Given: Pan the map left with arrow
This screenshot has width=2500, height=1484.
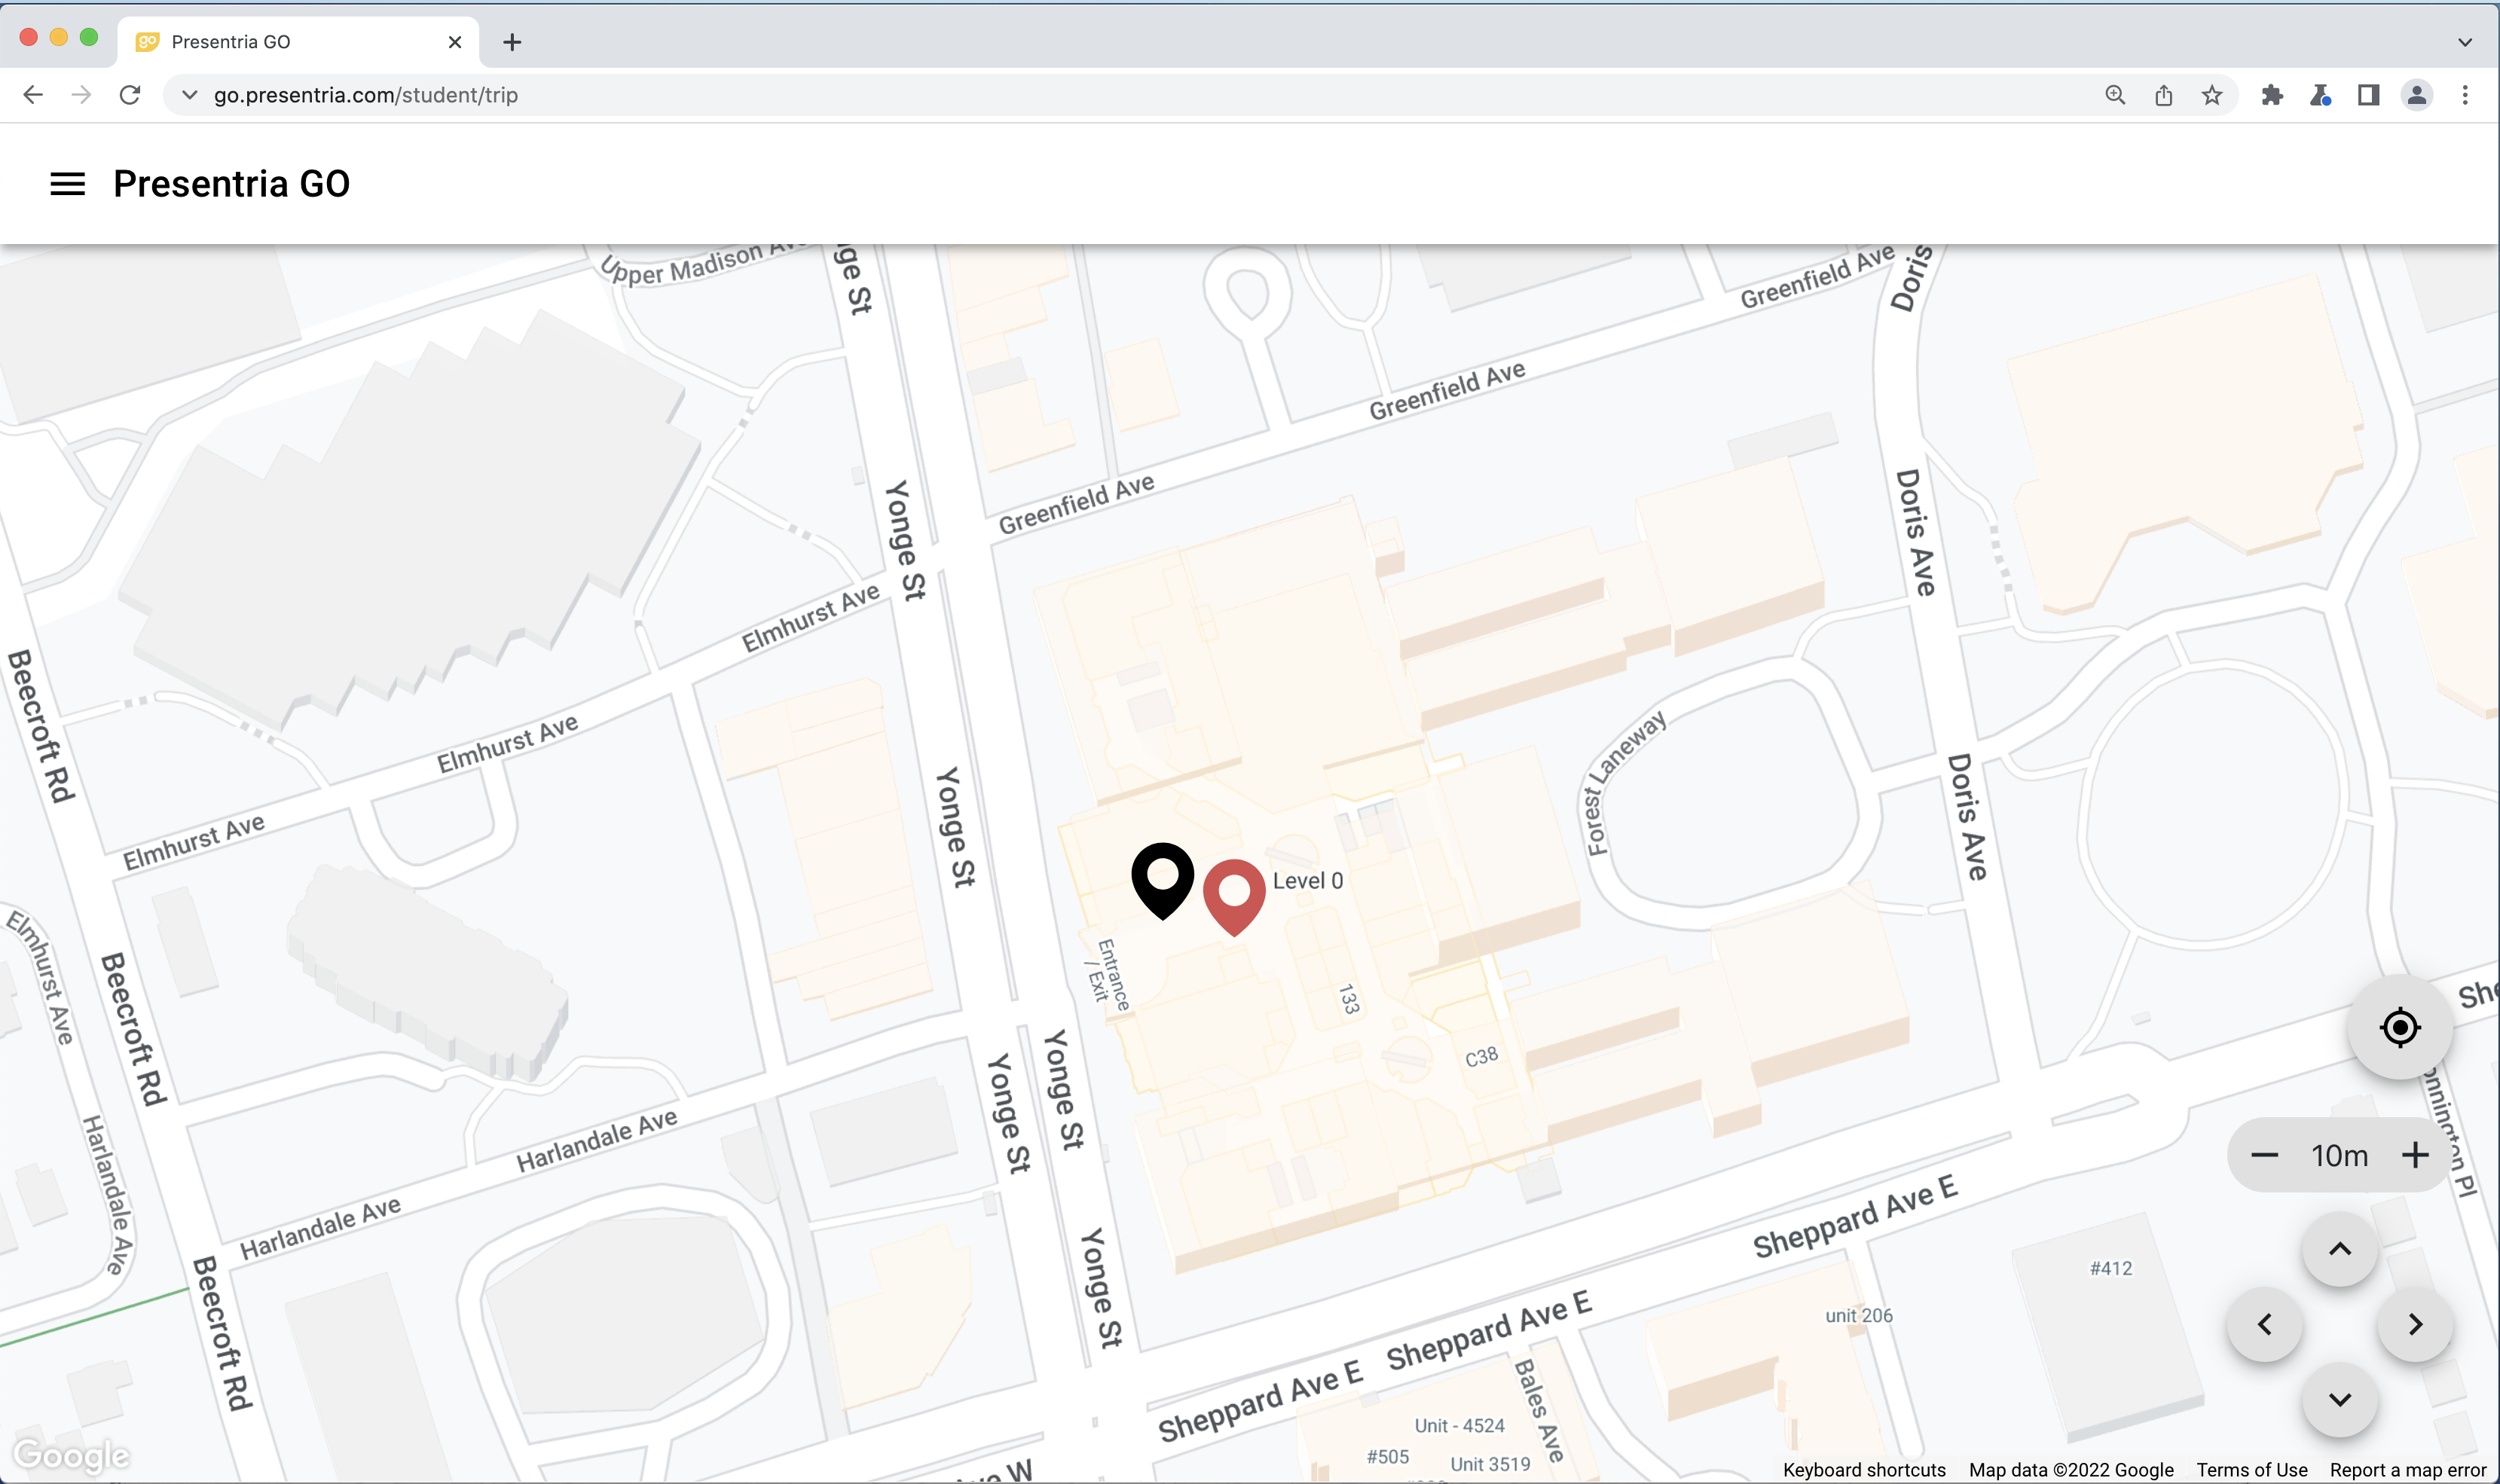Looking at the screenshot, I should [x=2264, y=1324].
